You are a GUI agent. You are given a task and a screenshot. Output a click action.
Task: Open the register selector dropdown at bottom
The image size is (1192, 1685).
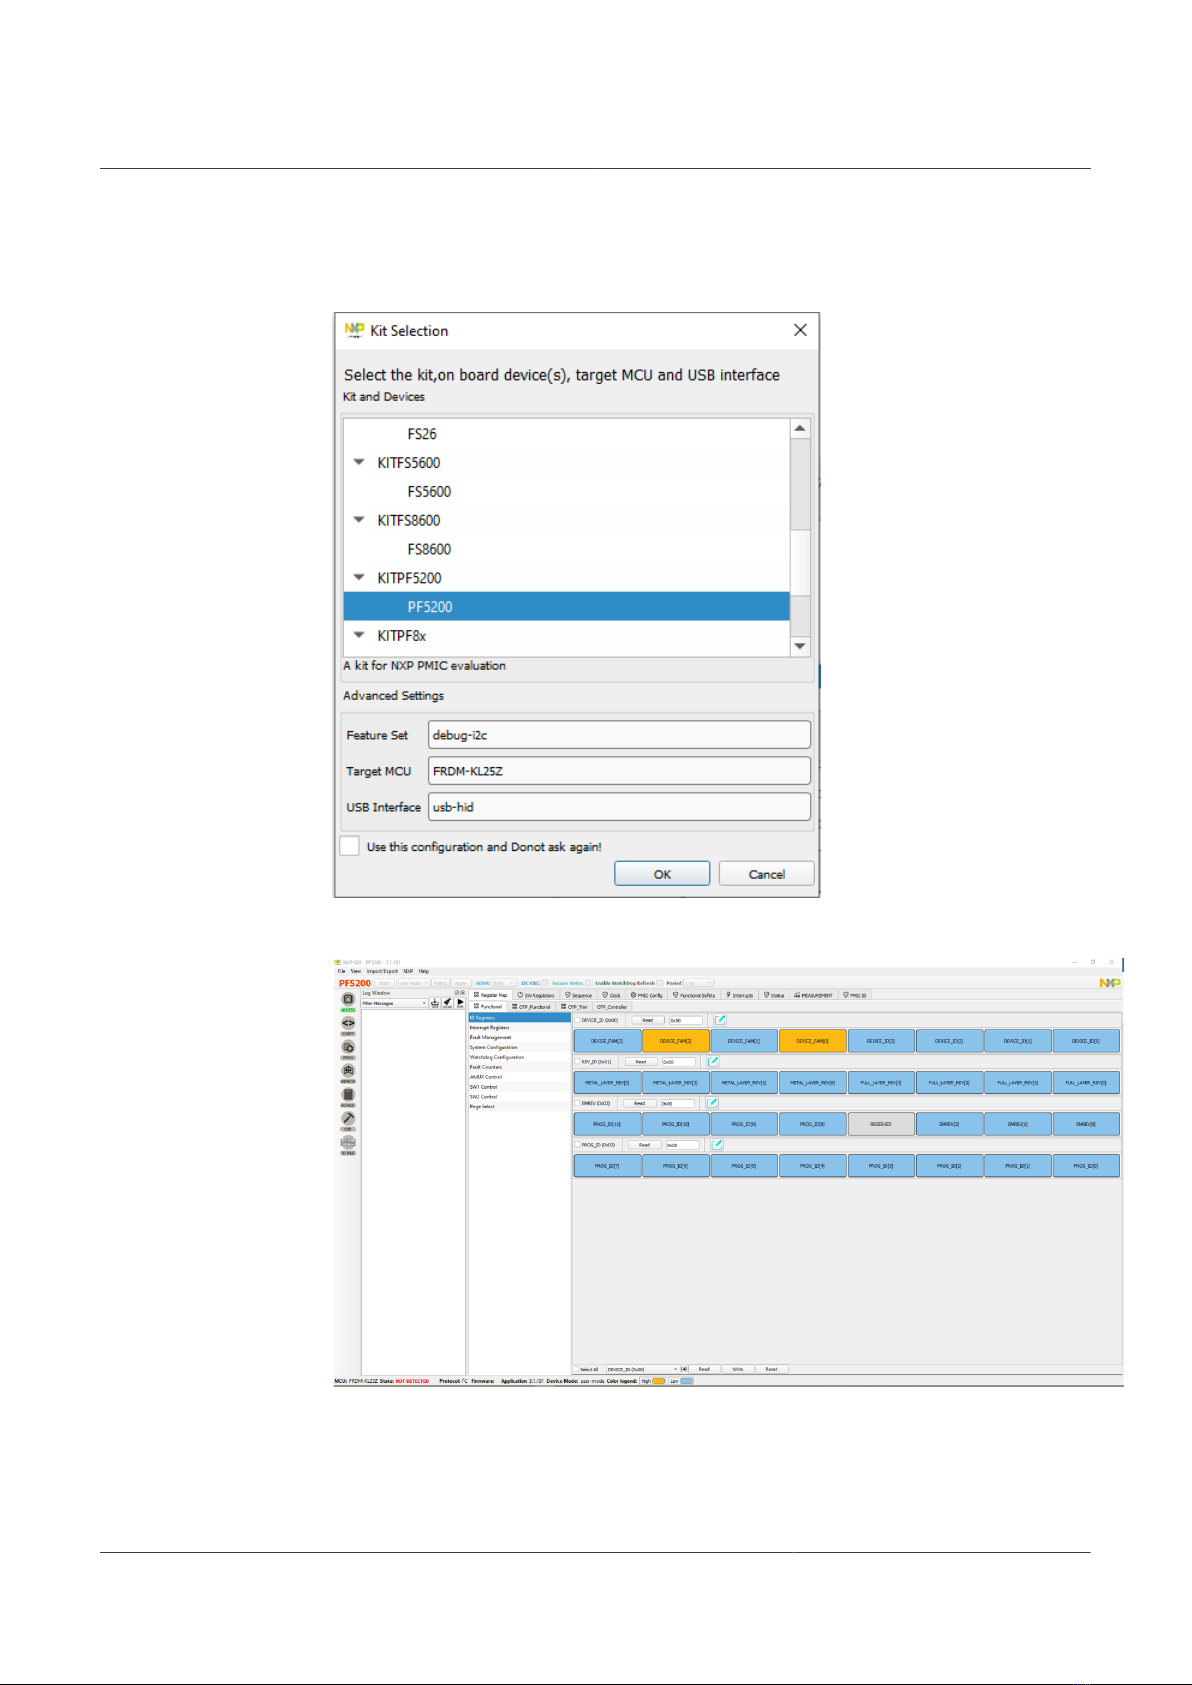(642, 1369)
